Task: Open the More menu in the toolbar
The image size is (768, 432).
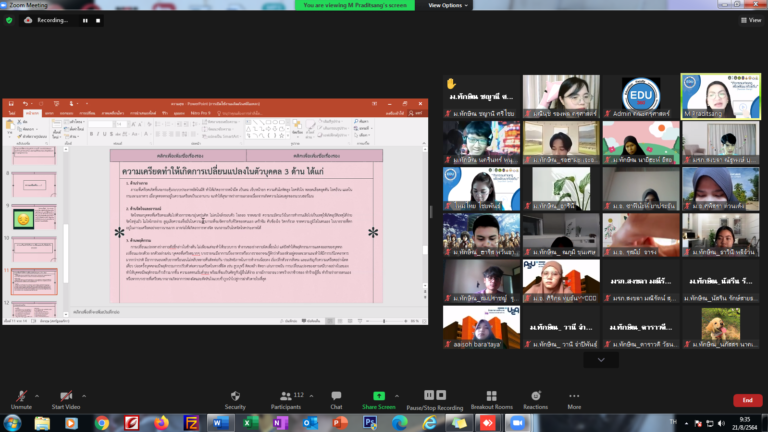Action: point(574,396)
